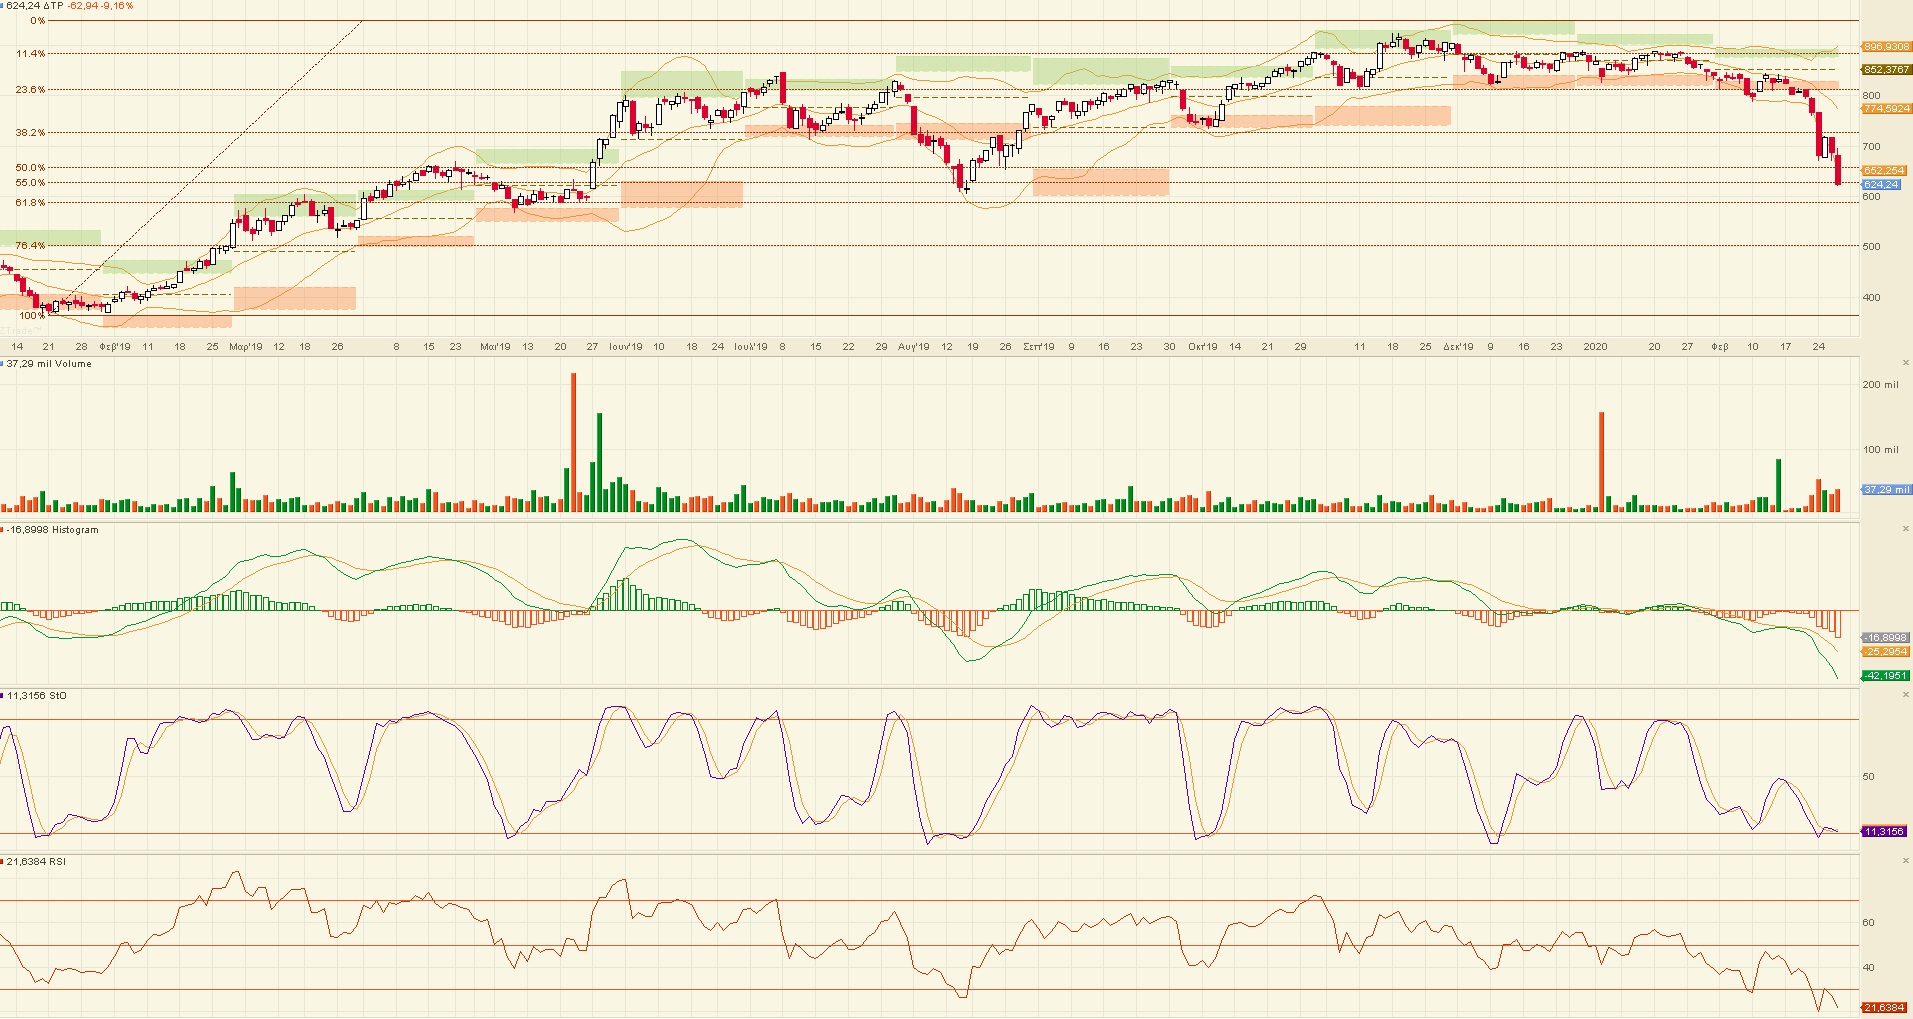Click the red 21,6384 RSI value tag

[x=1885, y=1008]
